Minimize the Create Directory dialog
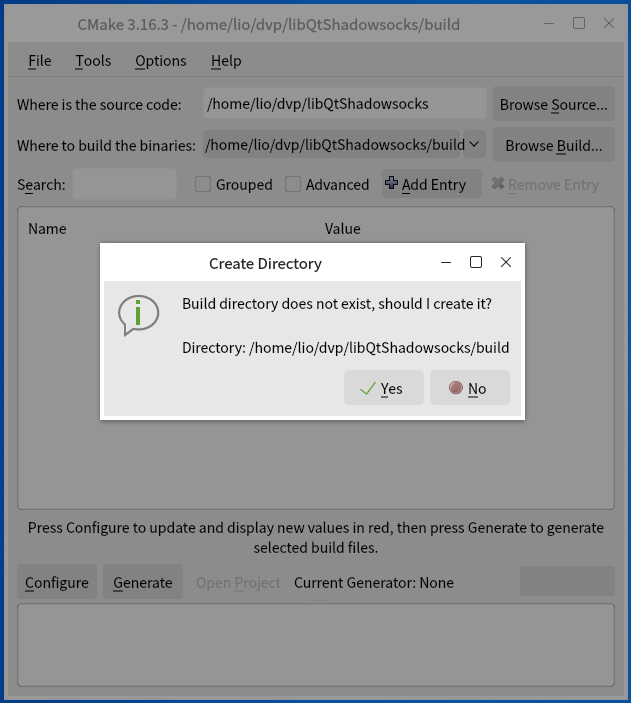Screen dimensions: 631x703 pos(446,262)
